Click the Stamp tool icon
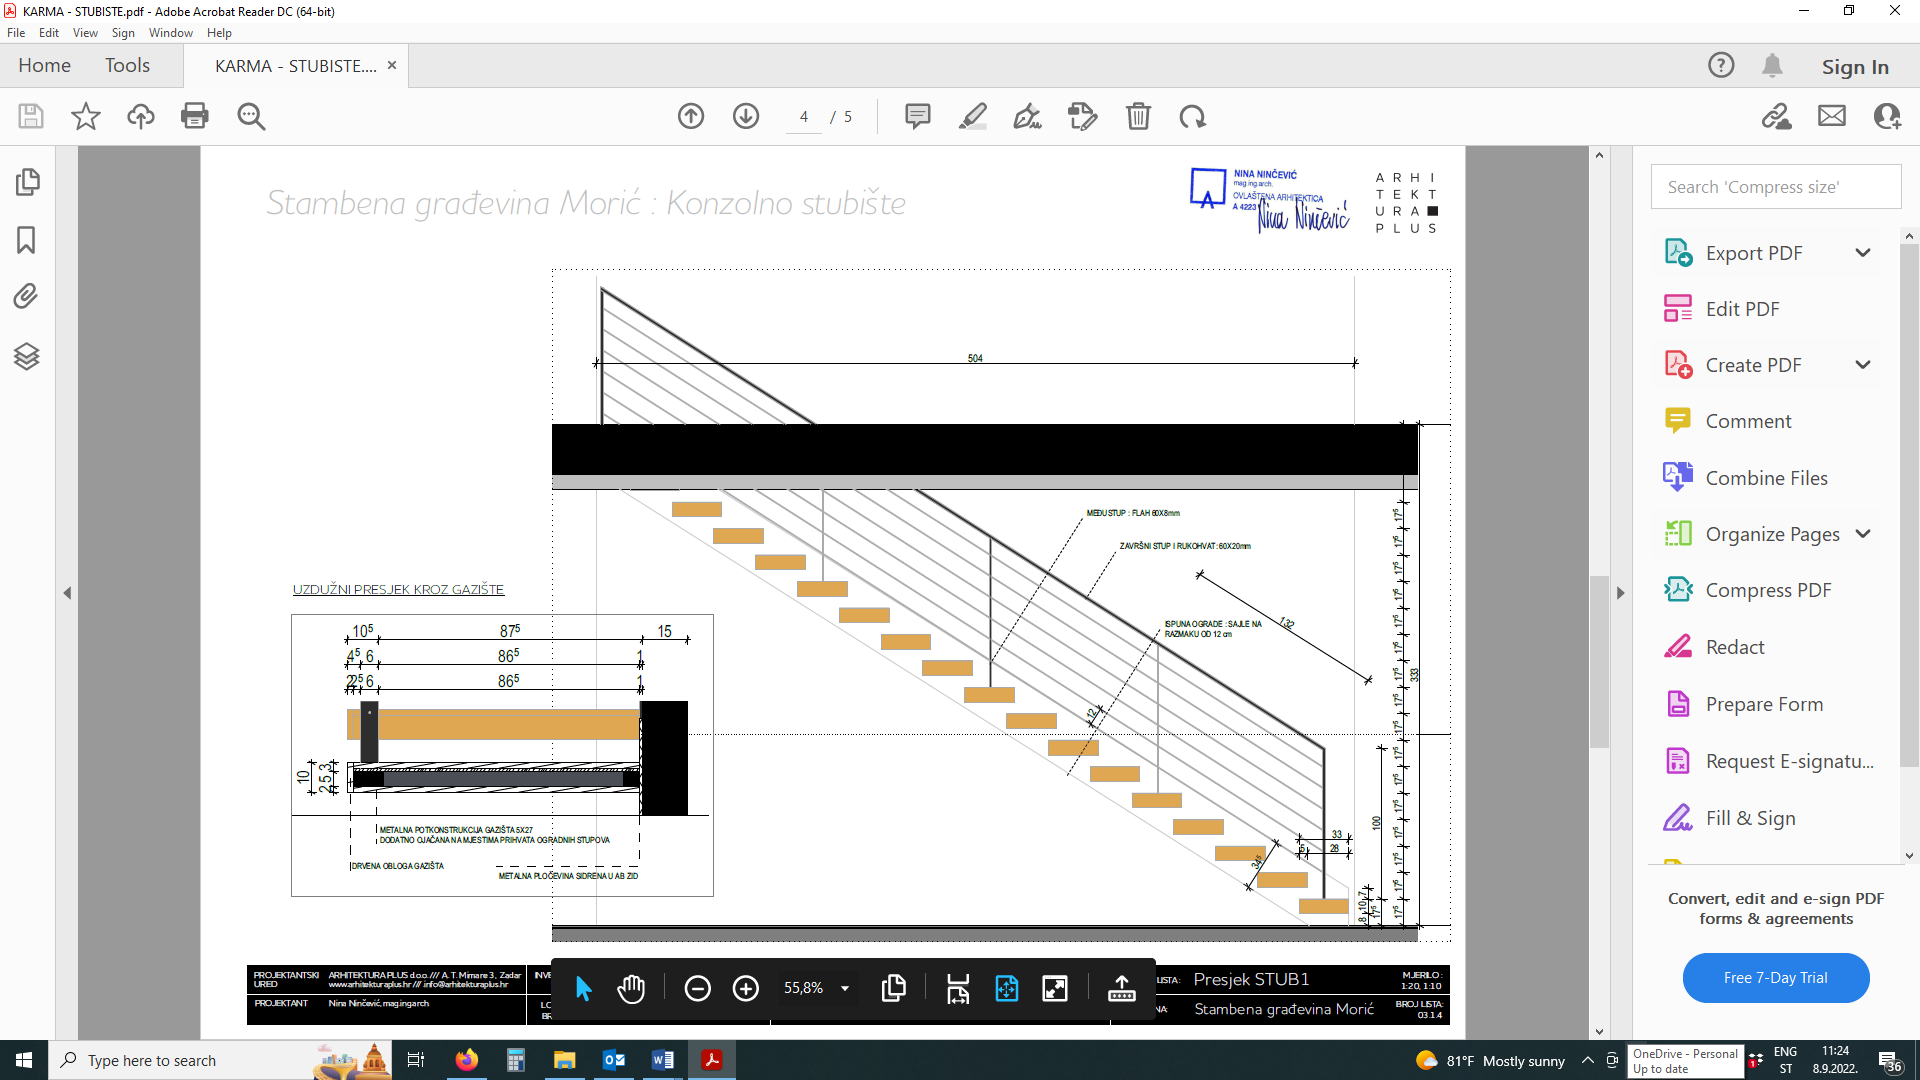The width and height of the screenshot is (1920, 1080). [1082, 116]
